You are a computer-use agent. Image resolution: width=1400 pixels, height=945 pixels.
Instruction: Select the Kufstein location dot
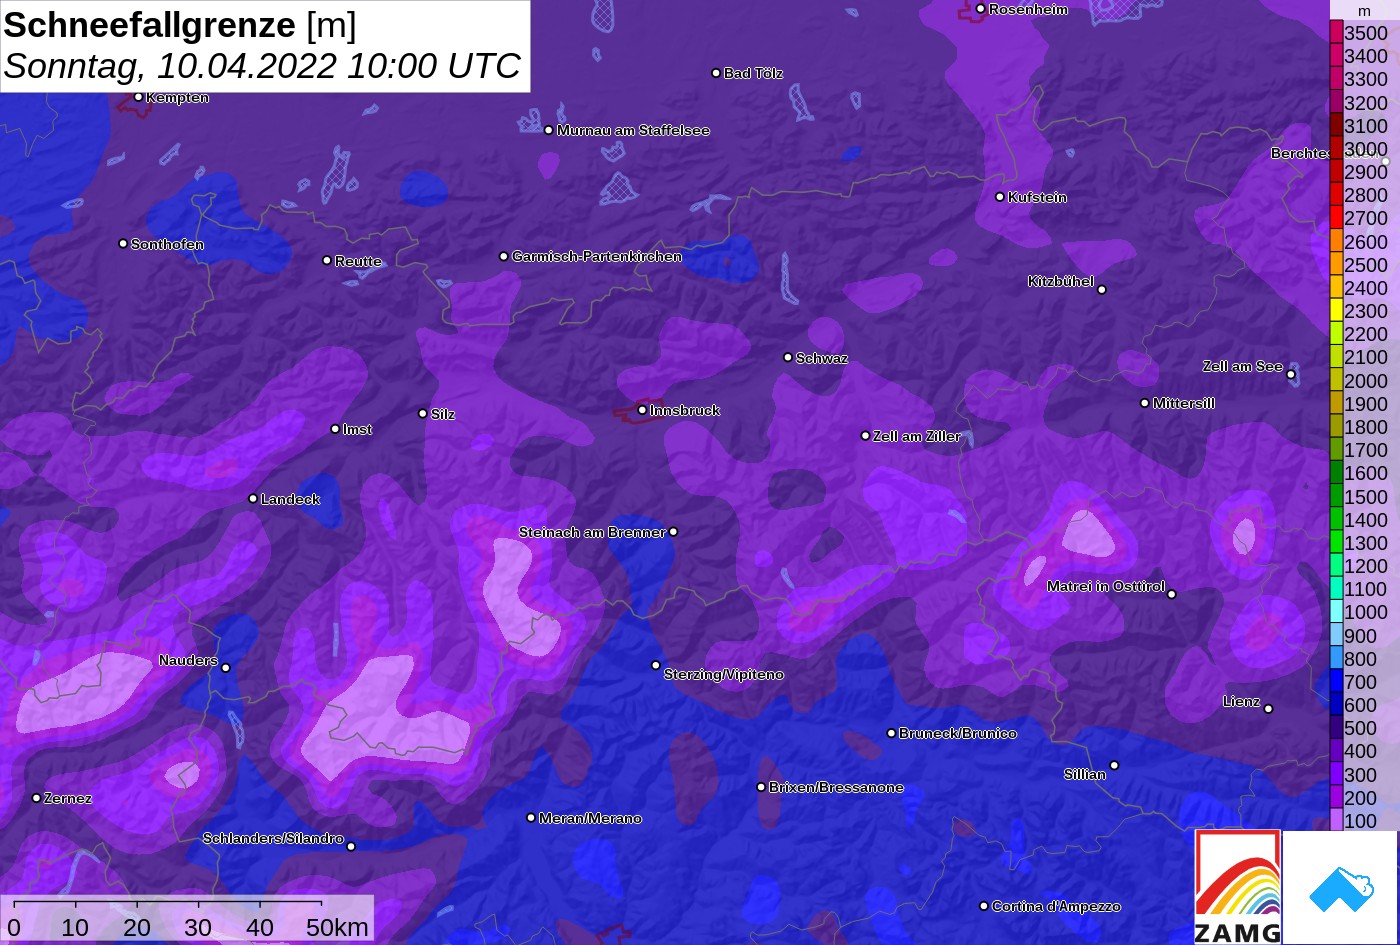(x=999, y=197)
